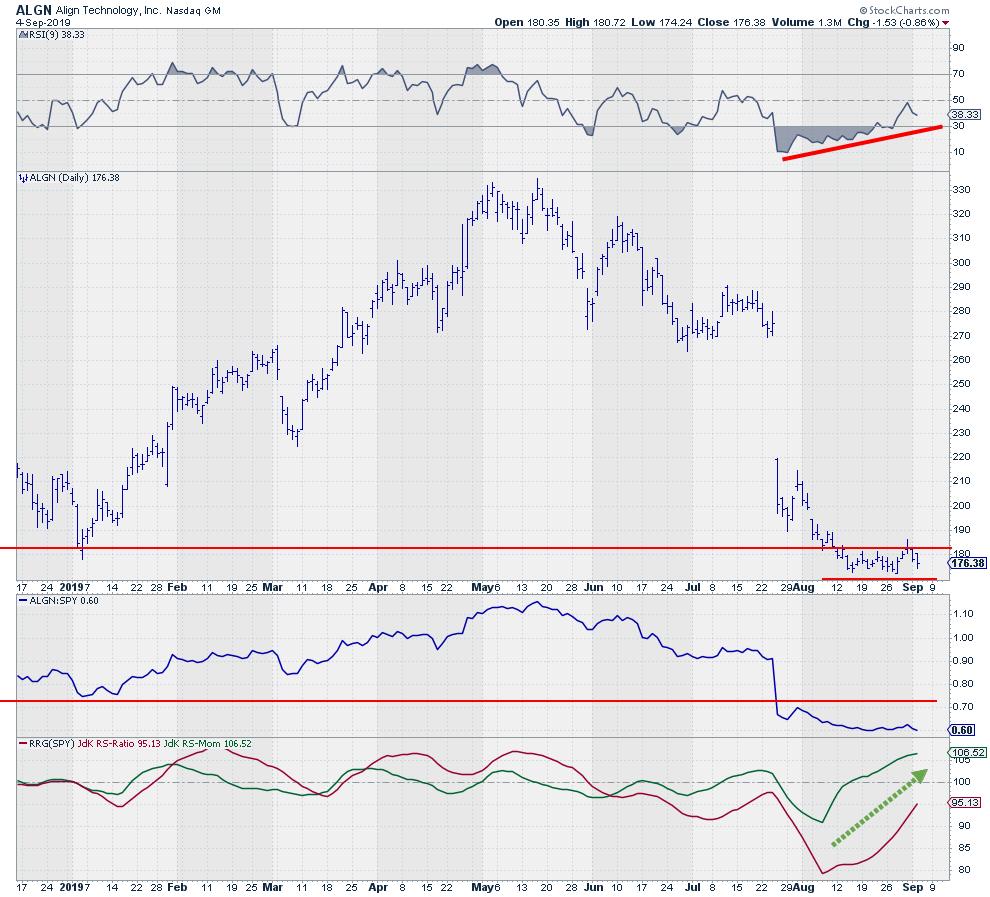Click the "Chg -1.53 (-0.86%)" header value
The width and height of the screenshot is (990, 897).
[x=893, y=22]
